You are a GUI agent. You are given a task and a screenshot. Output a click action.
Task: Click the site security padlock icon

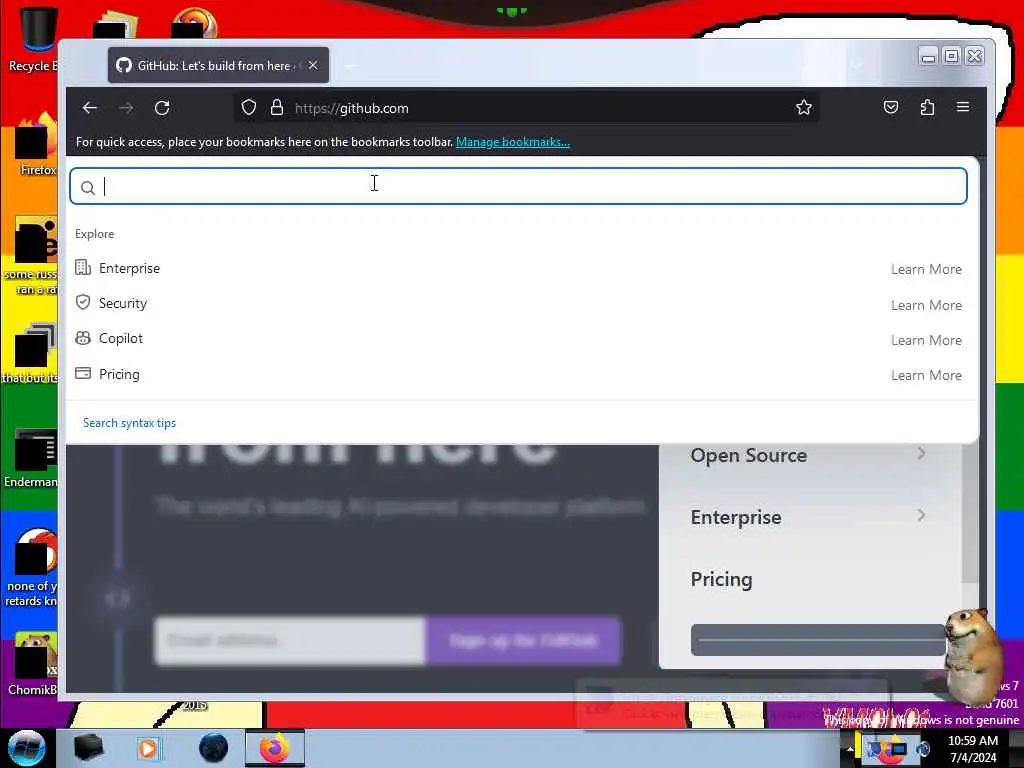[x=277, y=108]
